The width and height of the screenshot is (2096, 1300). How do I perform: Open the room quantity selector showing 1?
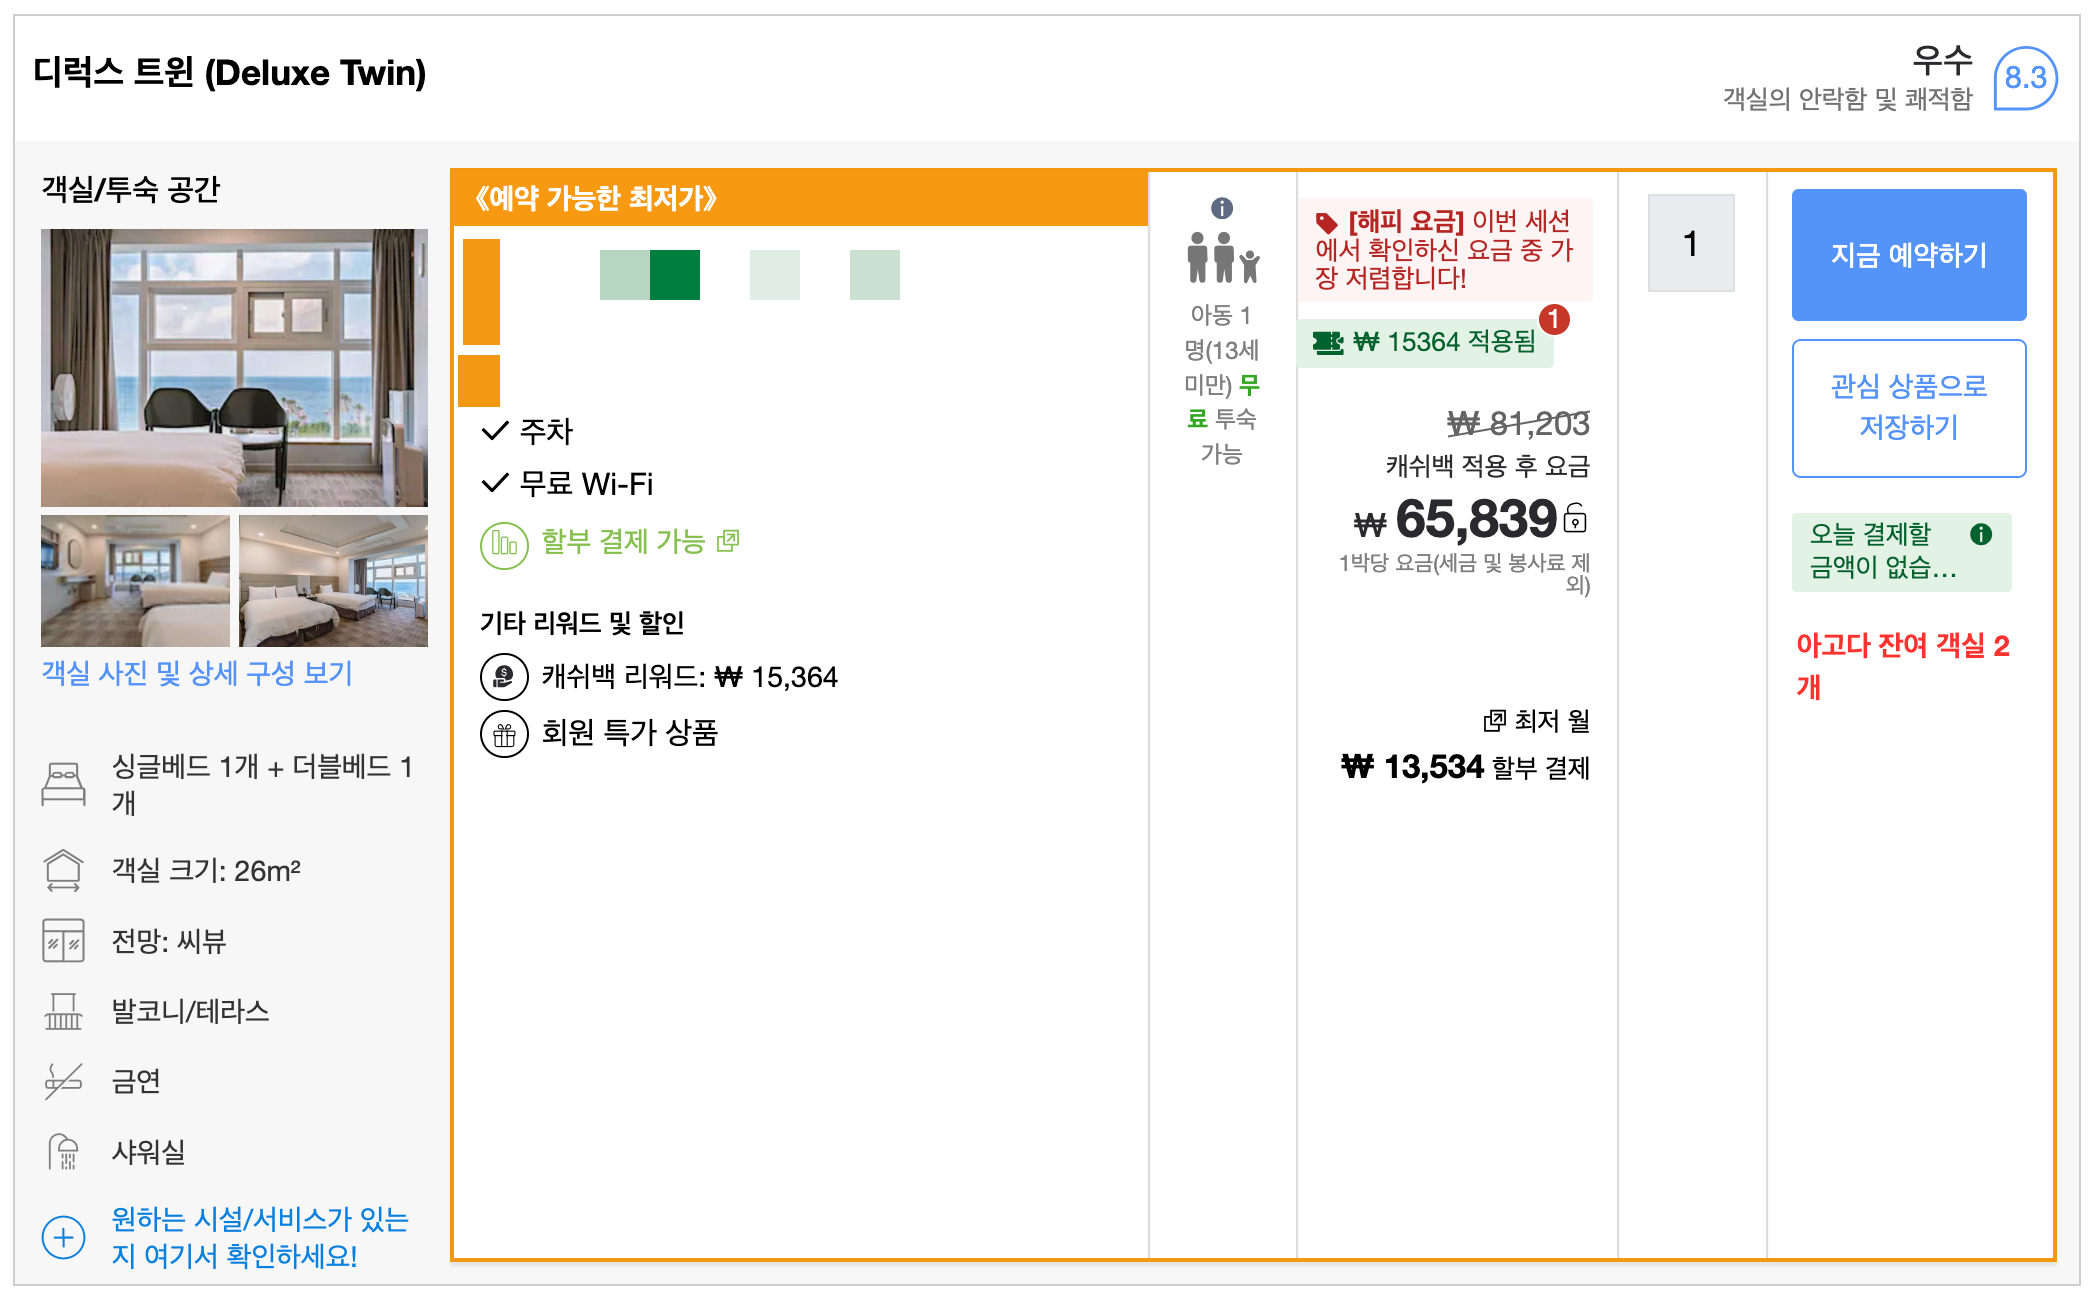[1690, 243]
